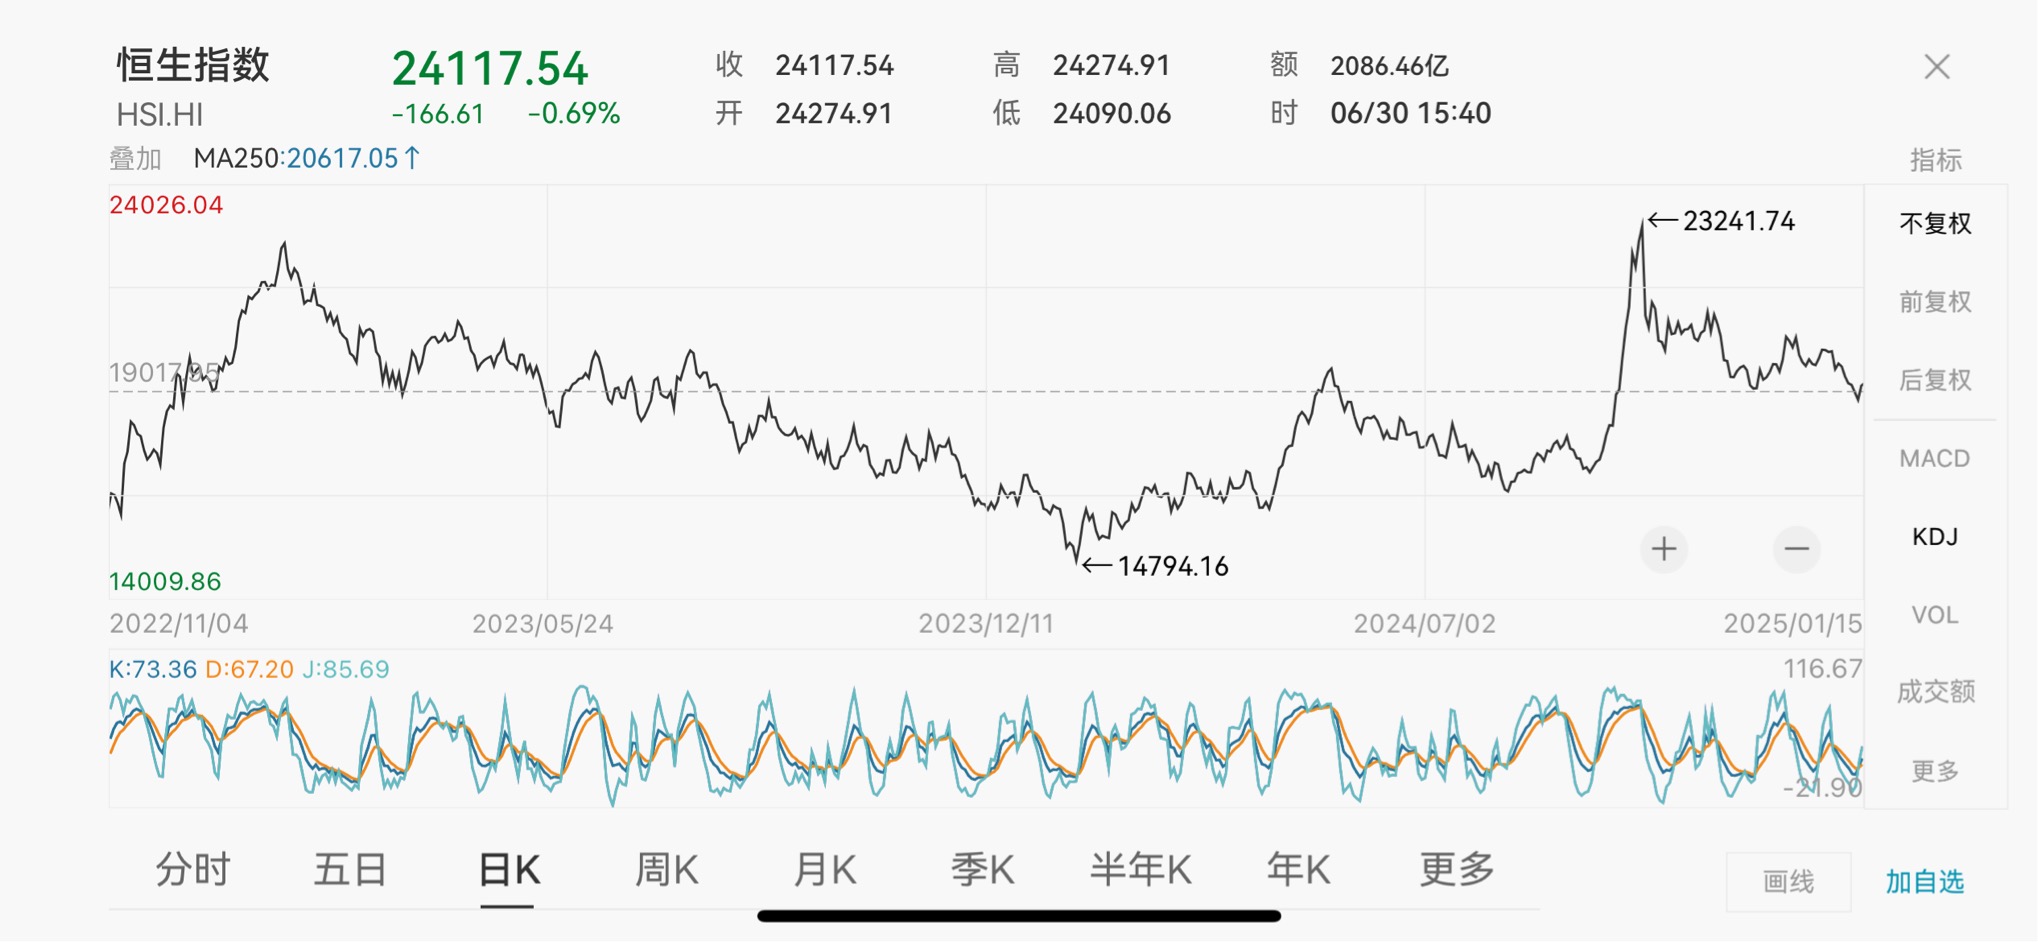Select the 半年K tab
The height and width of the screenshot is (942, 2038).
1140,869
